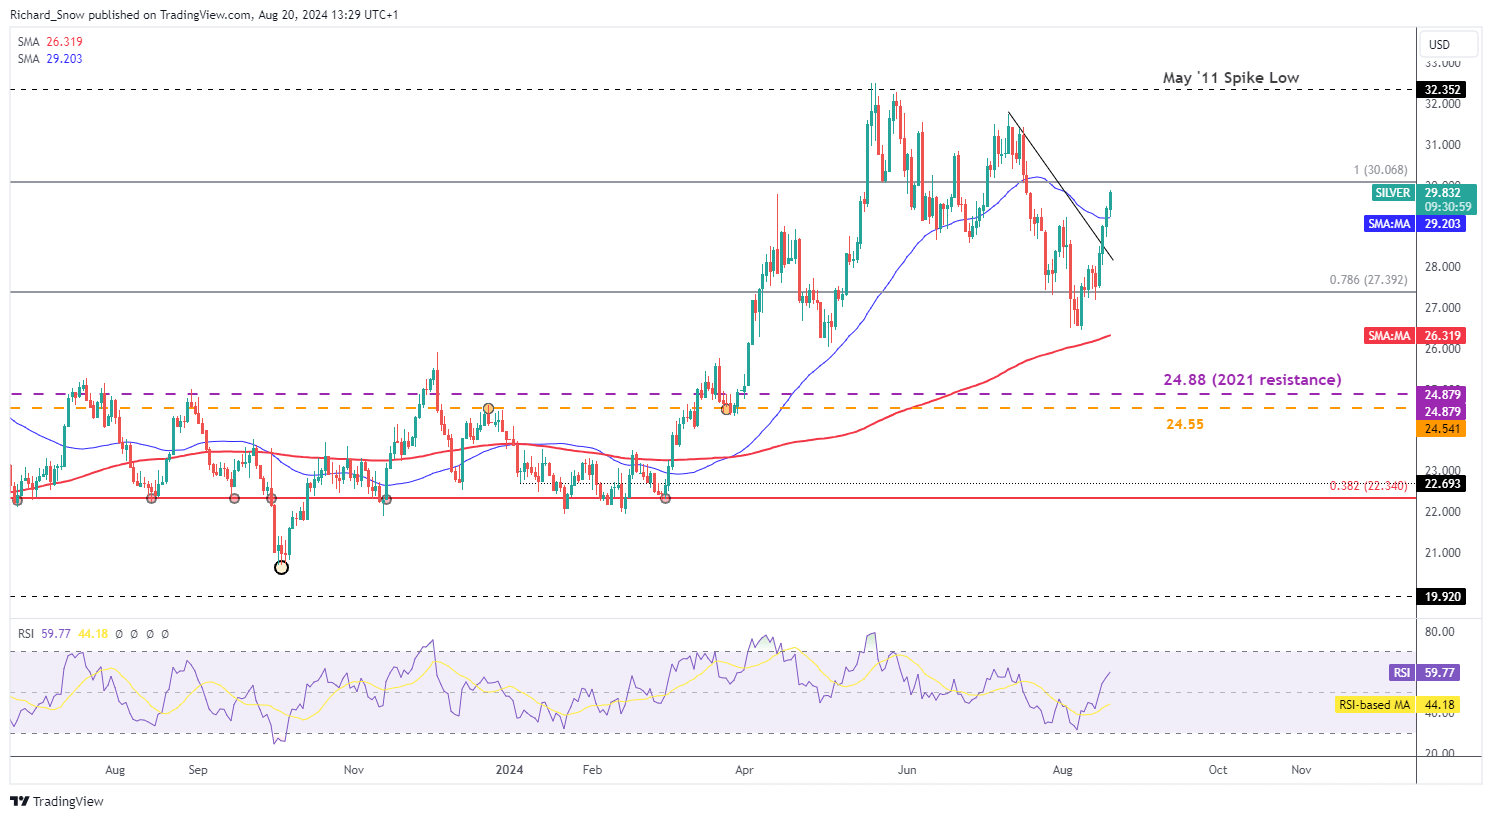The image size is (1492, 819).
Task: Click the "Oct" label on the time axis
Action: click(1218, 770)
